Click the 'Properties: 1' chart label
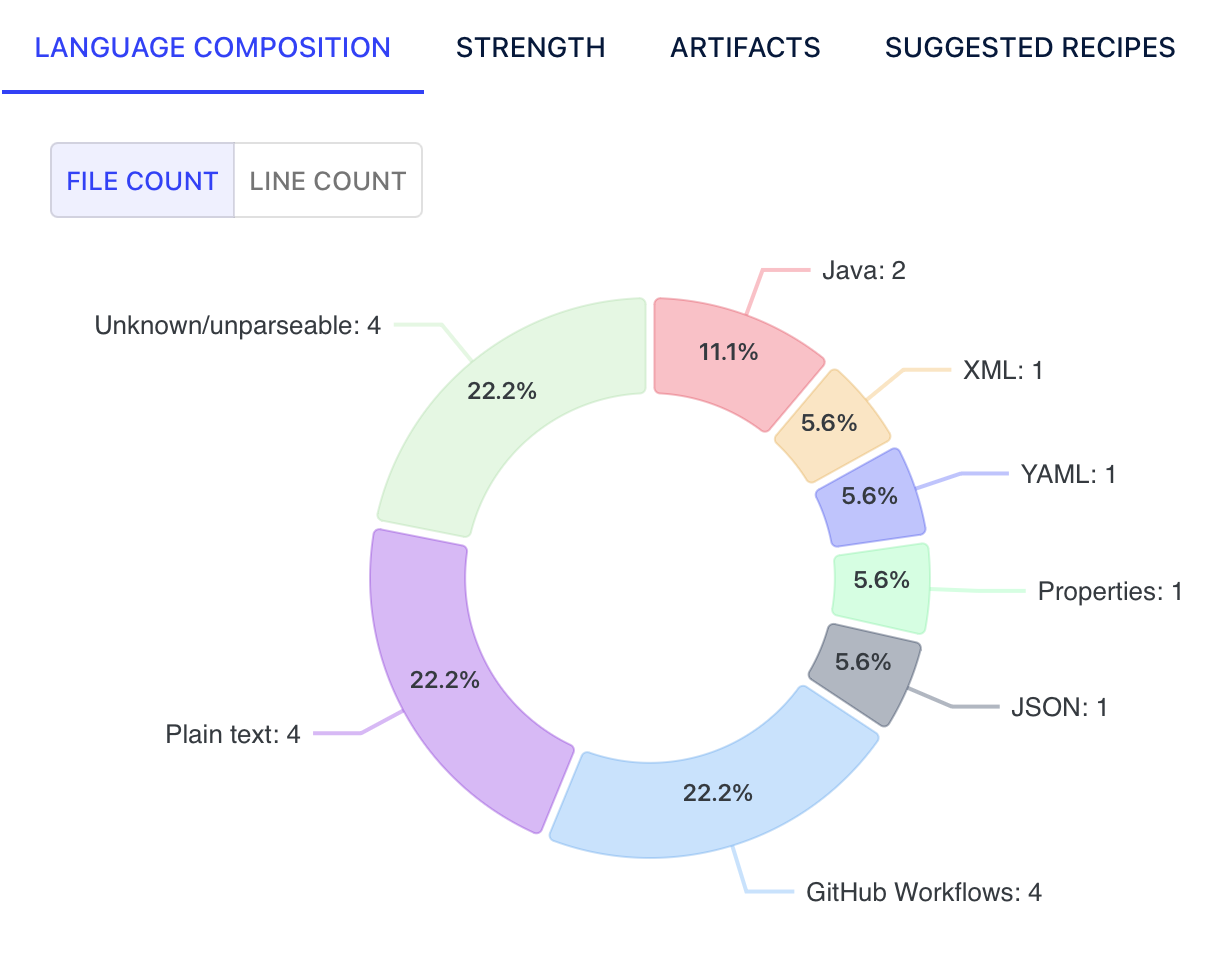This screenshot has height=962, width=1232. coord(1110,591)
